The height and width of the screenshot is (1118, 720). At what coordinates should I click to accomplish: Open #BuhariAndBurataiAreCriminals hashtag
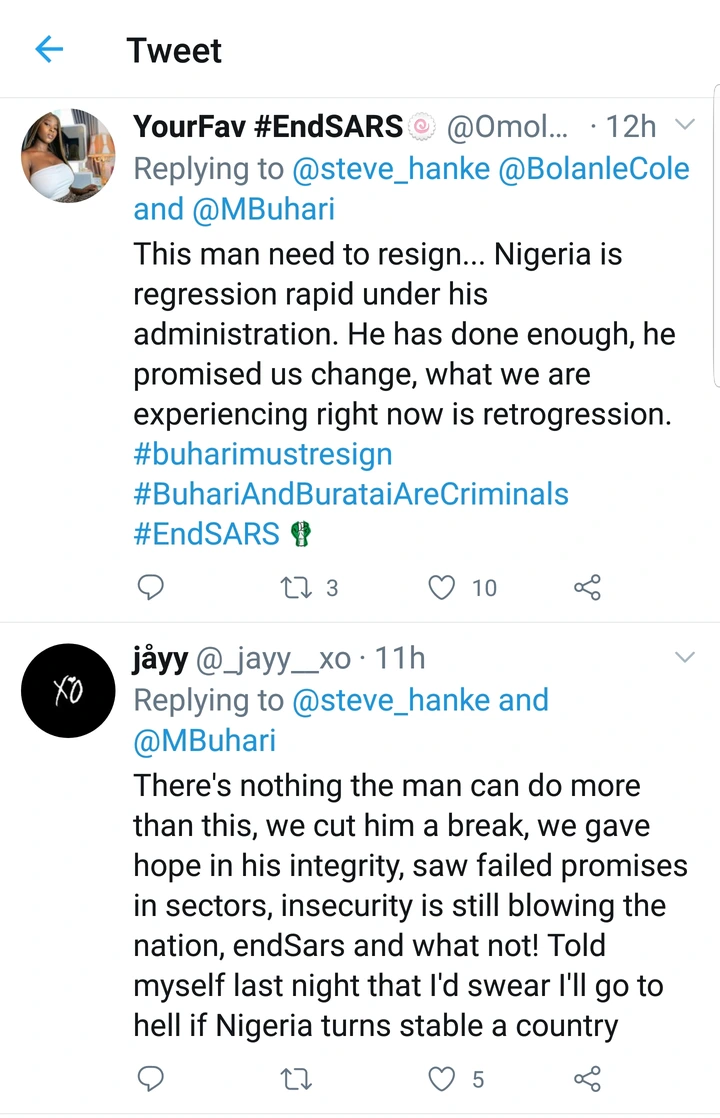coord(350,493)
